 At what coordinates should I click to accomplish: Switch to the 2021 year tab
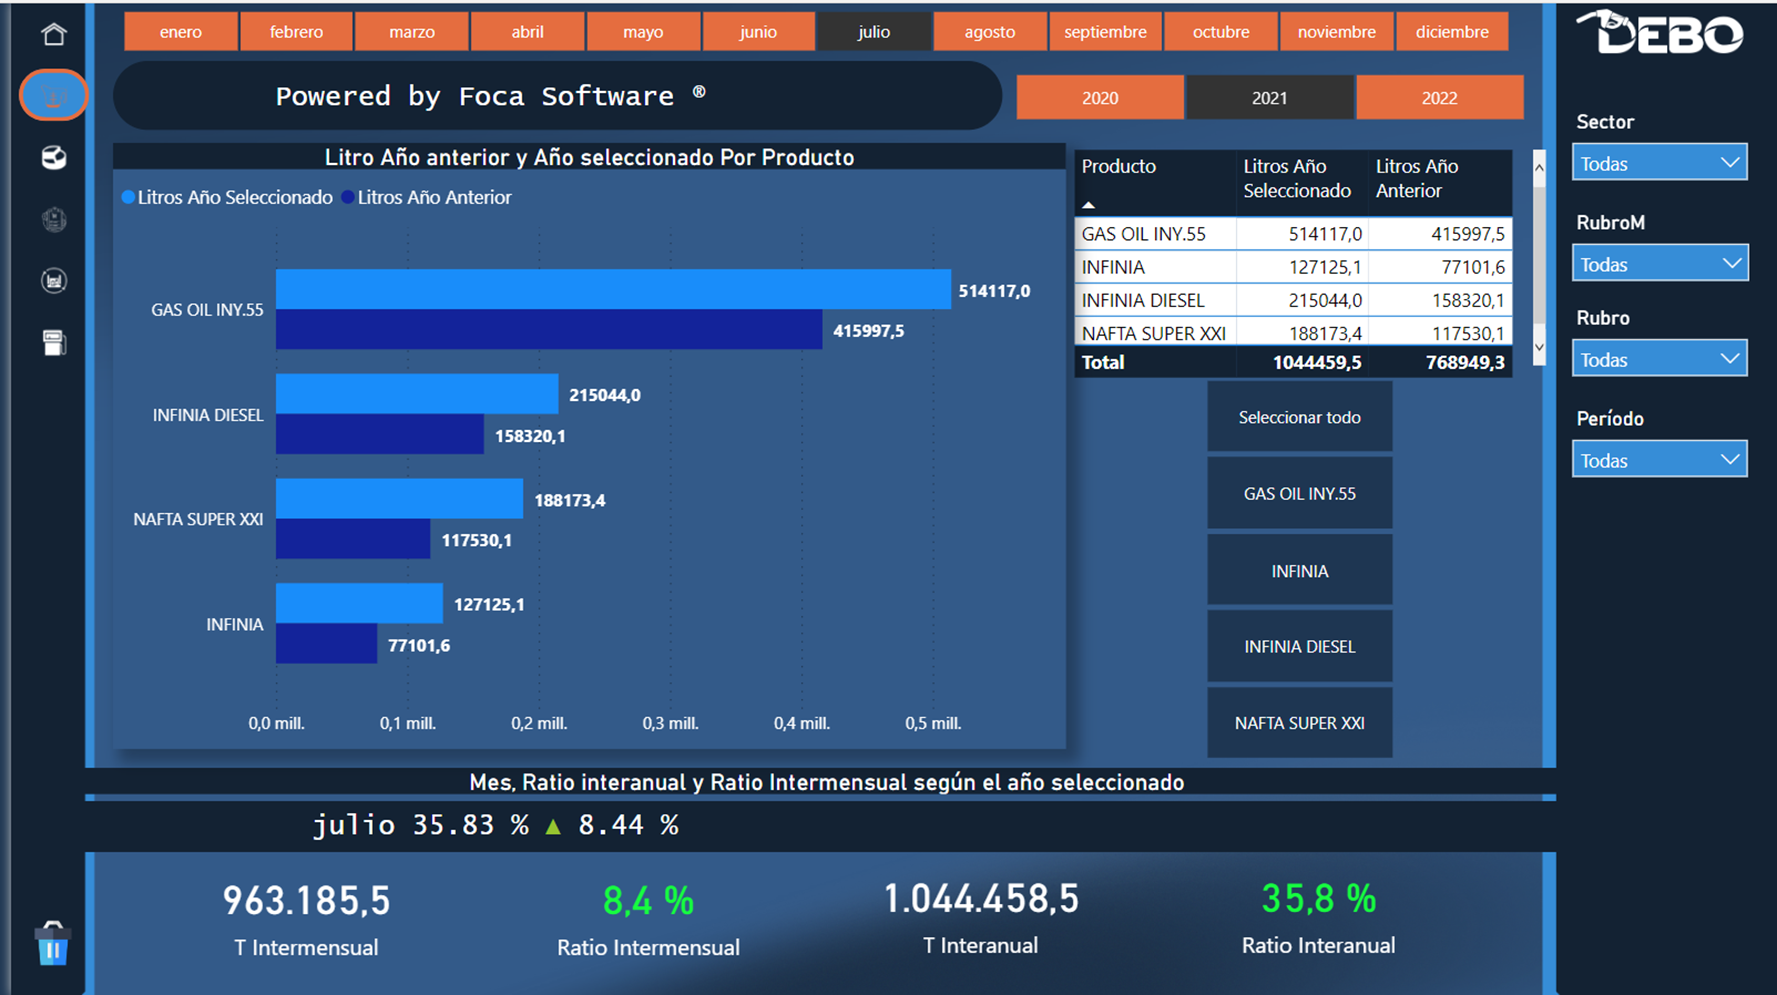click(1270, 97)
